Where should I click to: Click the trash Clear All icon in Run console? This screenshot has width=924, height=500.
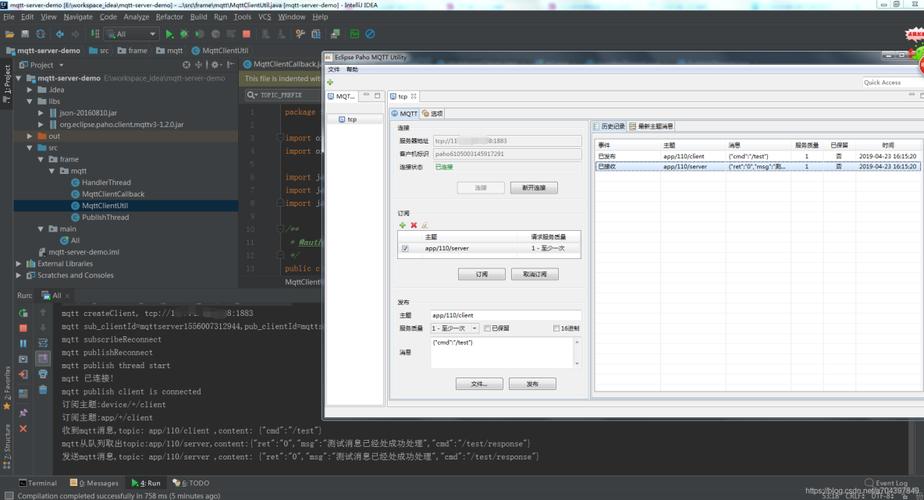pos(43,390)
